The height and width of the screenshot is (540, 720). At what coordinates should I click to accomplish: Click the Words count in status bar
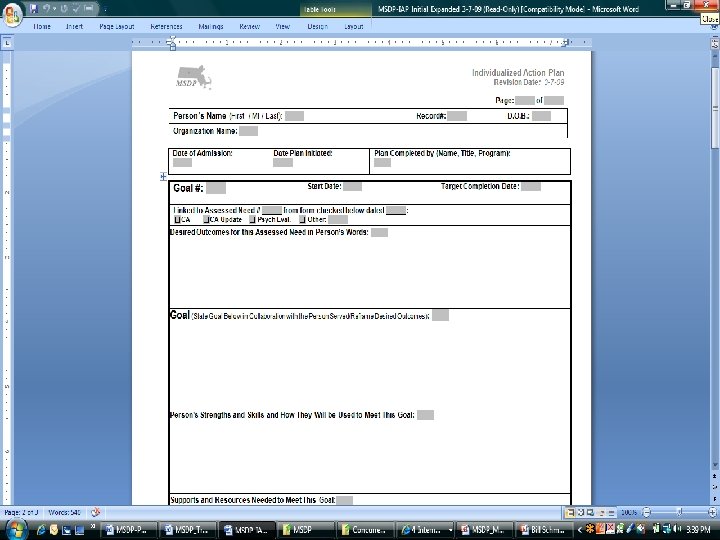pyautogui.click(x=65, y=512)
